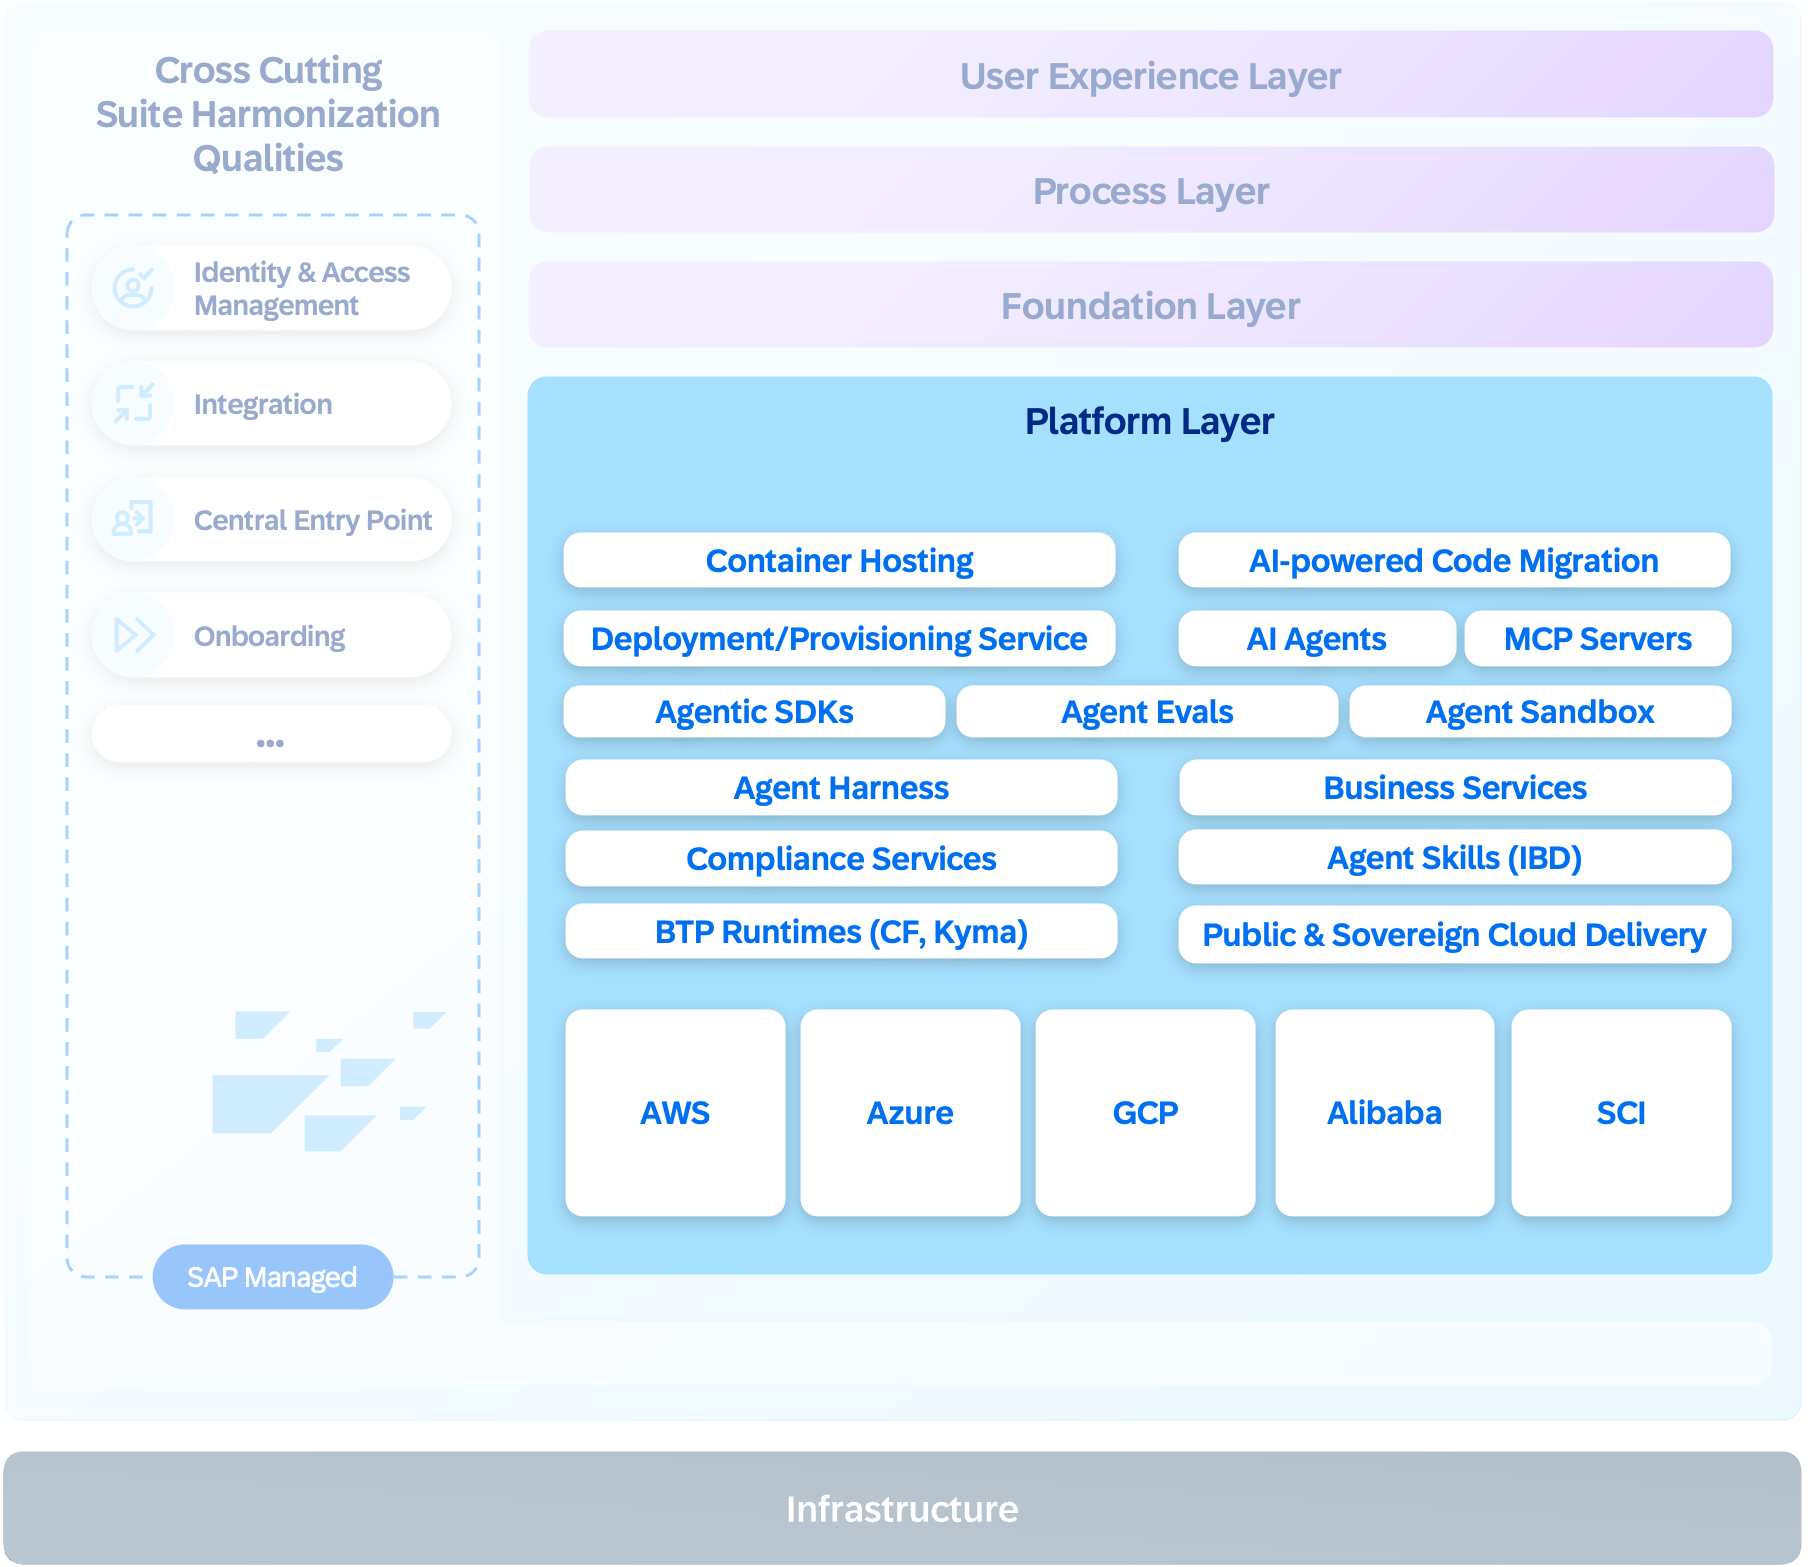Click the Central Entry Point icon
Image resolution: width=1810 pixels, height=1567 pixels.
[x=133, y=520]
